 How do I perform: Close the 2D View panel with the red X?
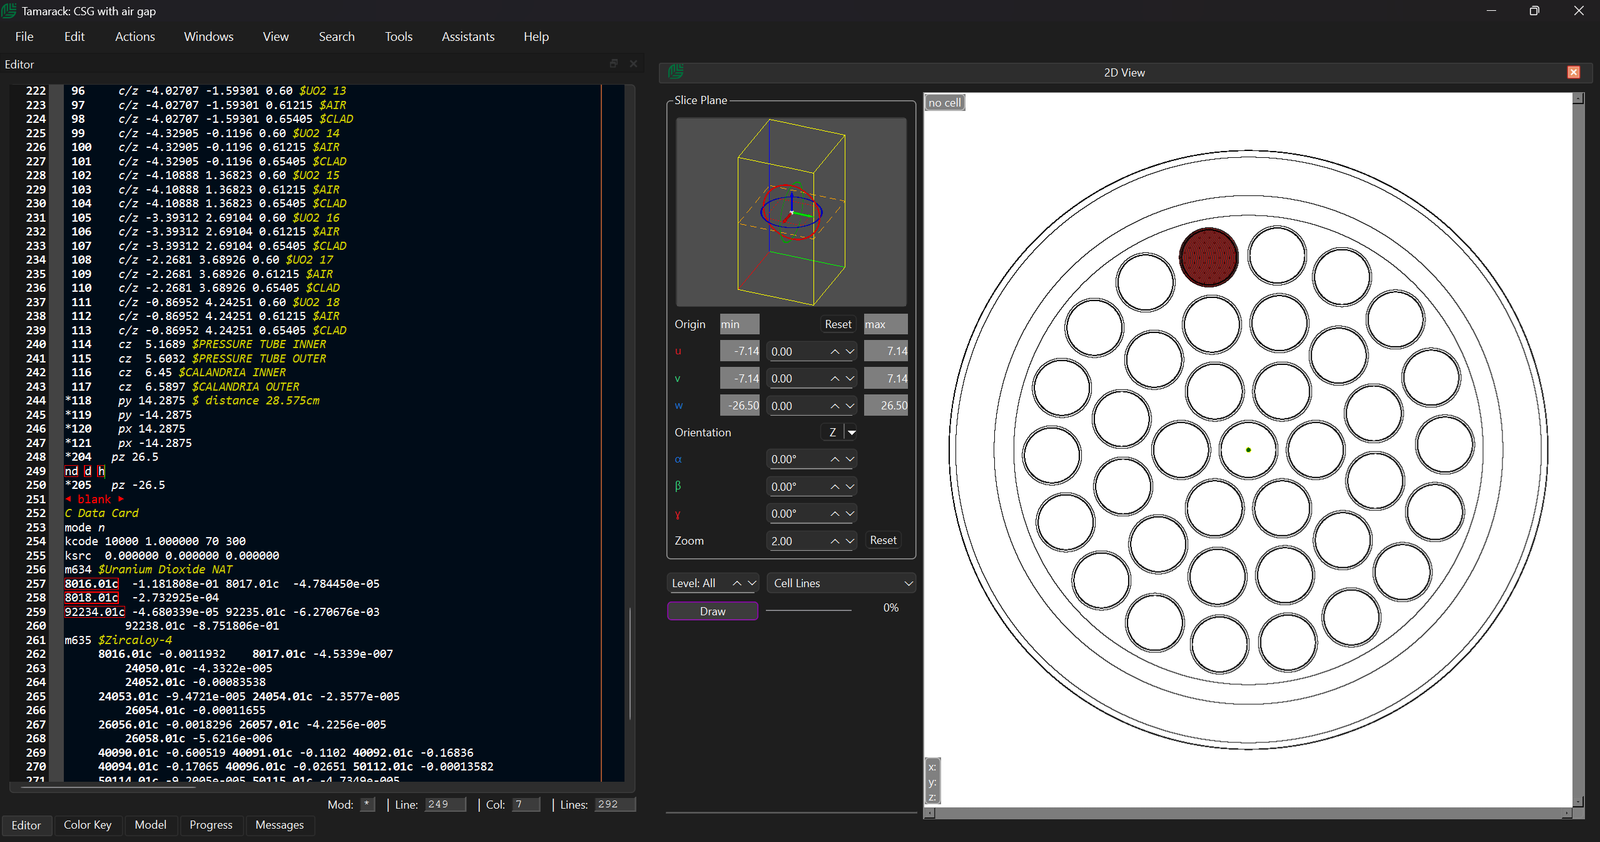pyautogui.click(x=1573, y=72)
